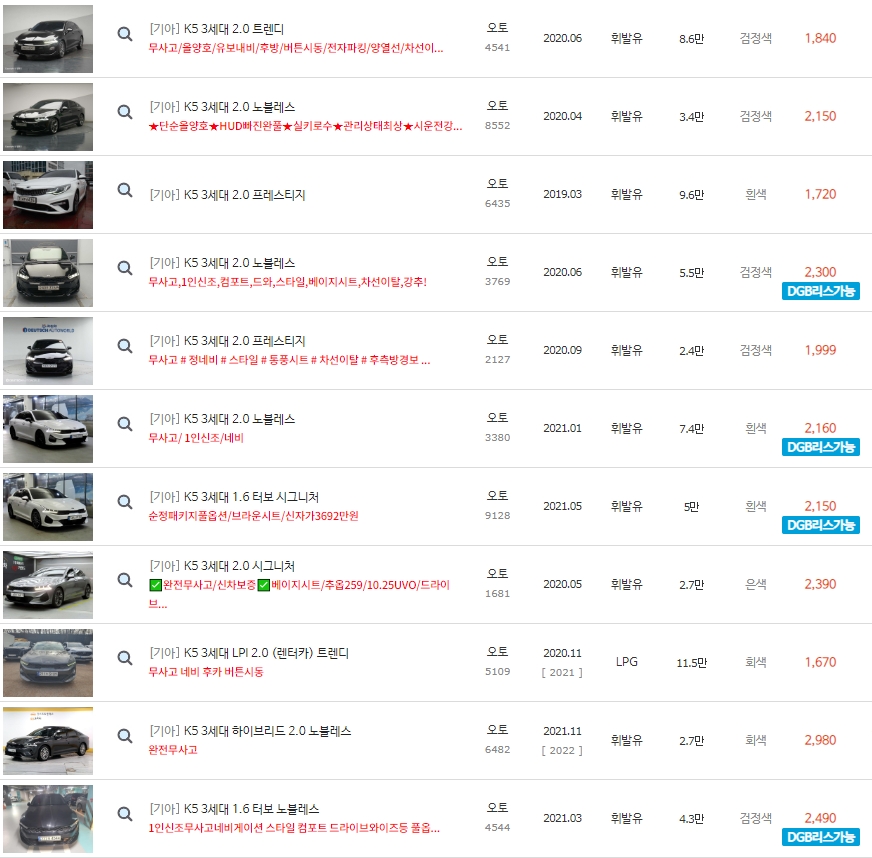This screenshot has width=872, height=858.
Task: Open magnifier icon for LPI 2.0 렌터카 listing
Action: 124,657
